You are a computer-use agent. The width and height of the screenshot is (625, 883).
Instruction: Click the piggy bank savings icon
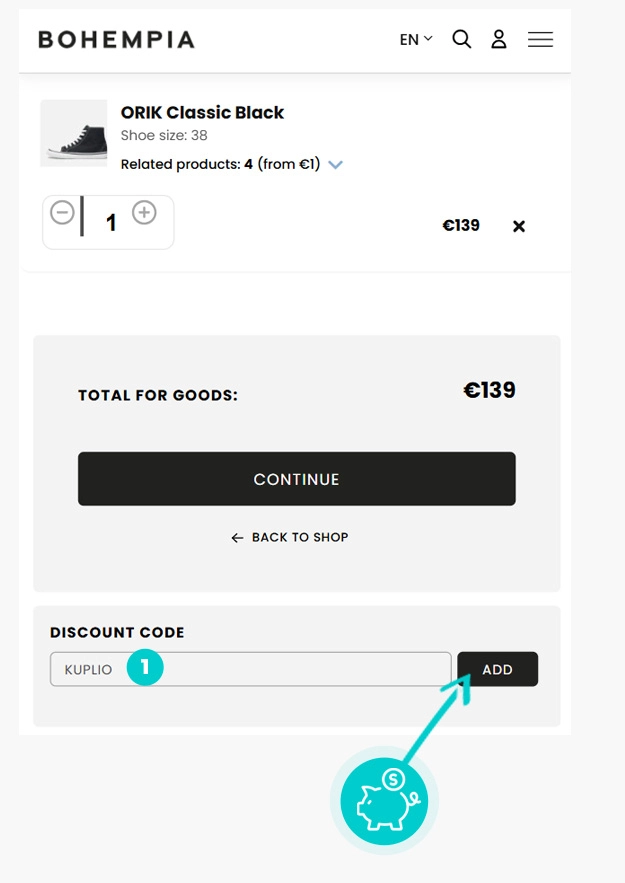385,801
